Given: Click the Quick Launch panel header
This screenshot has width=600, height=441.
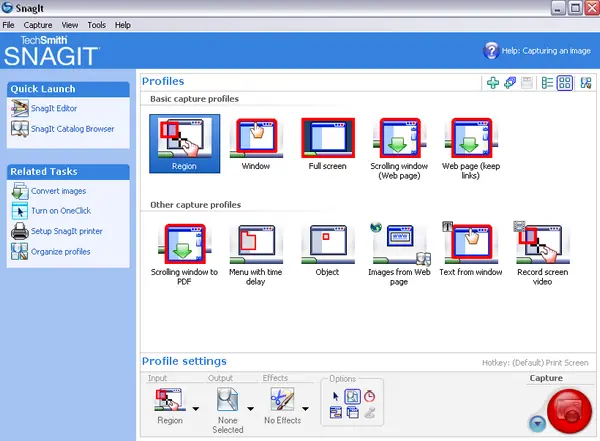Looking at the screenshot, I should (x=68, y=89).
